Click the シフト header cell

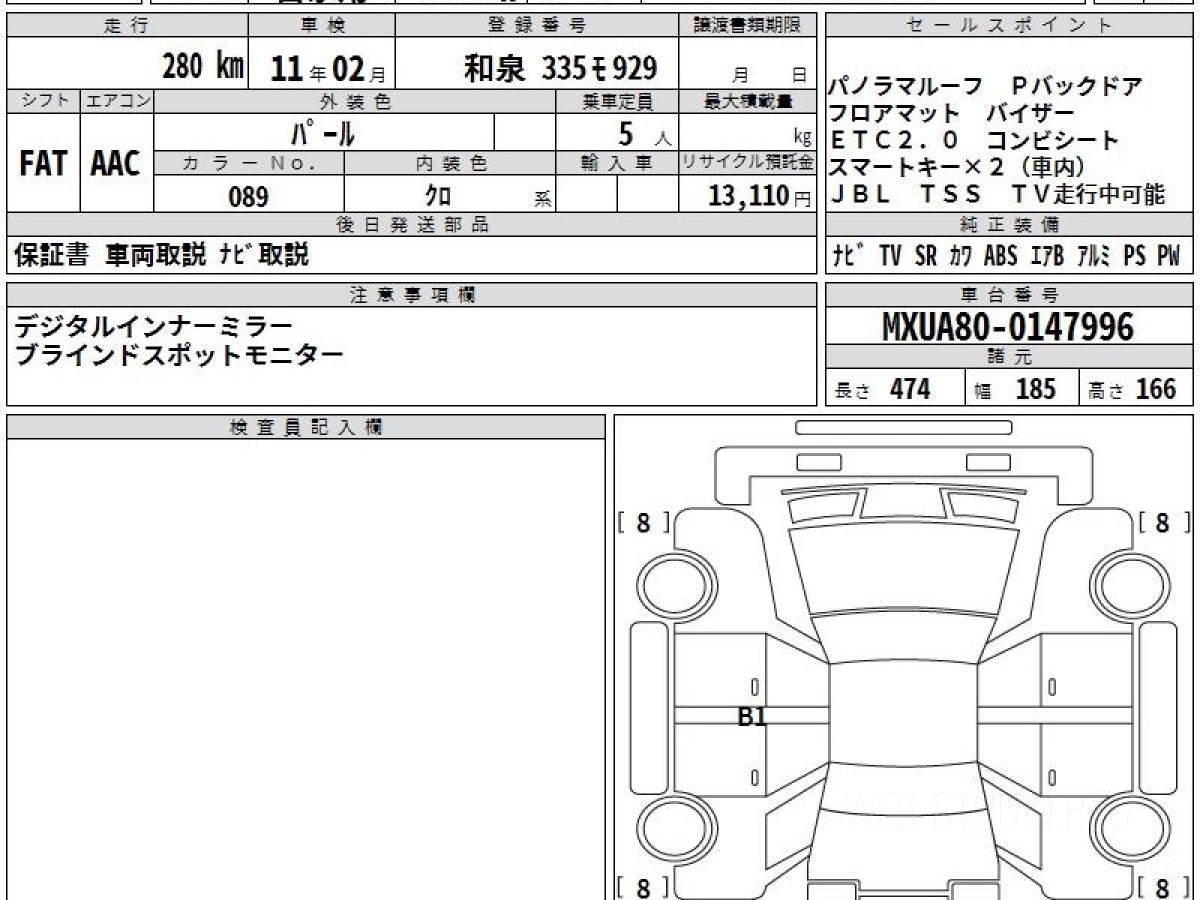[x=43, y=101]
